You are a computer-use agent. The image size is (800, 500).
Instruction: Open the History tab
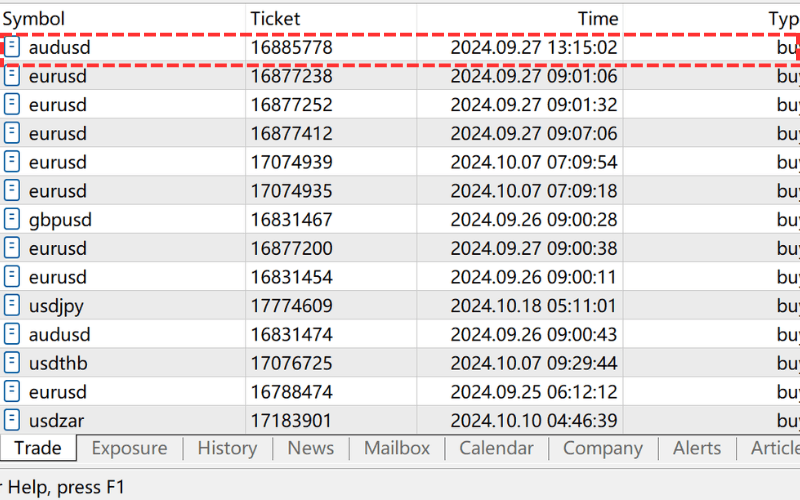[227, 449]
